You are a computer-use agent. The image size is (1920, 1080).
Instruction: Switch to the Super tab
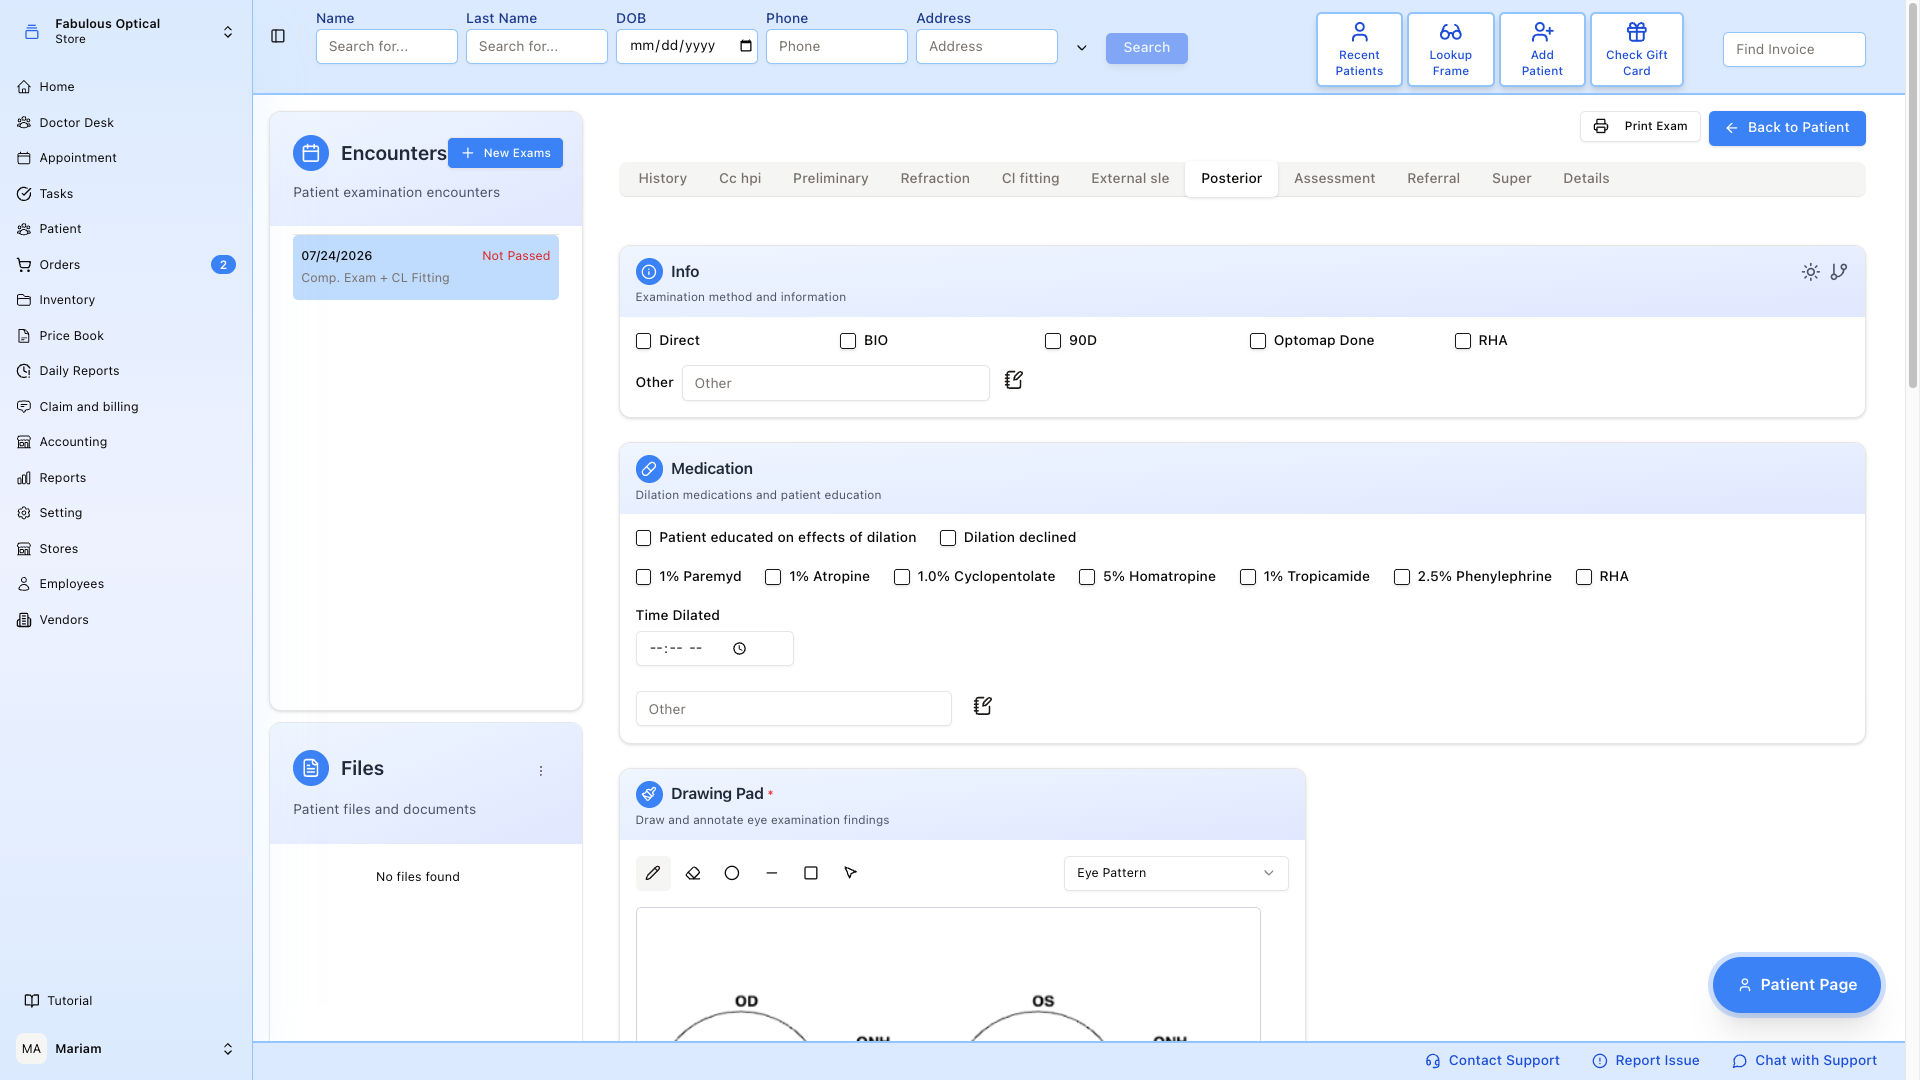click(x=1512, y=179)
